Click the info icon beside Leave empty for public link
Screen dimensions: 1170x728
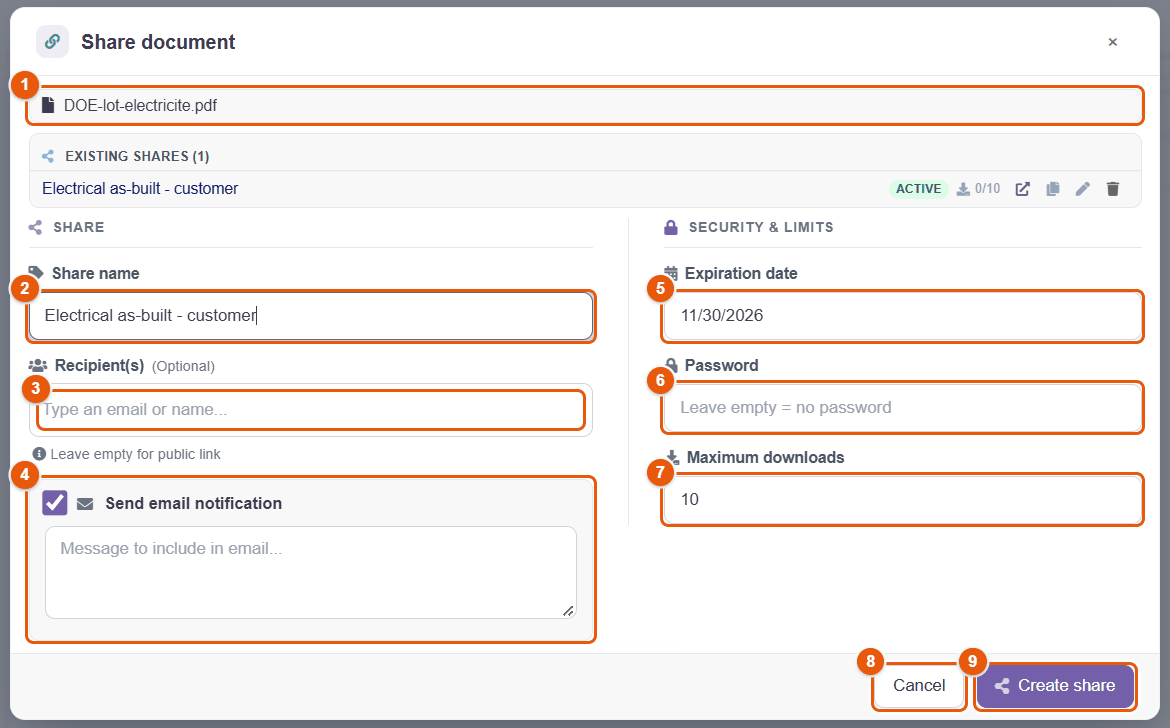click(x=40, y=454)
